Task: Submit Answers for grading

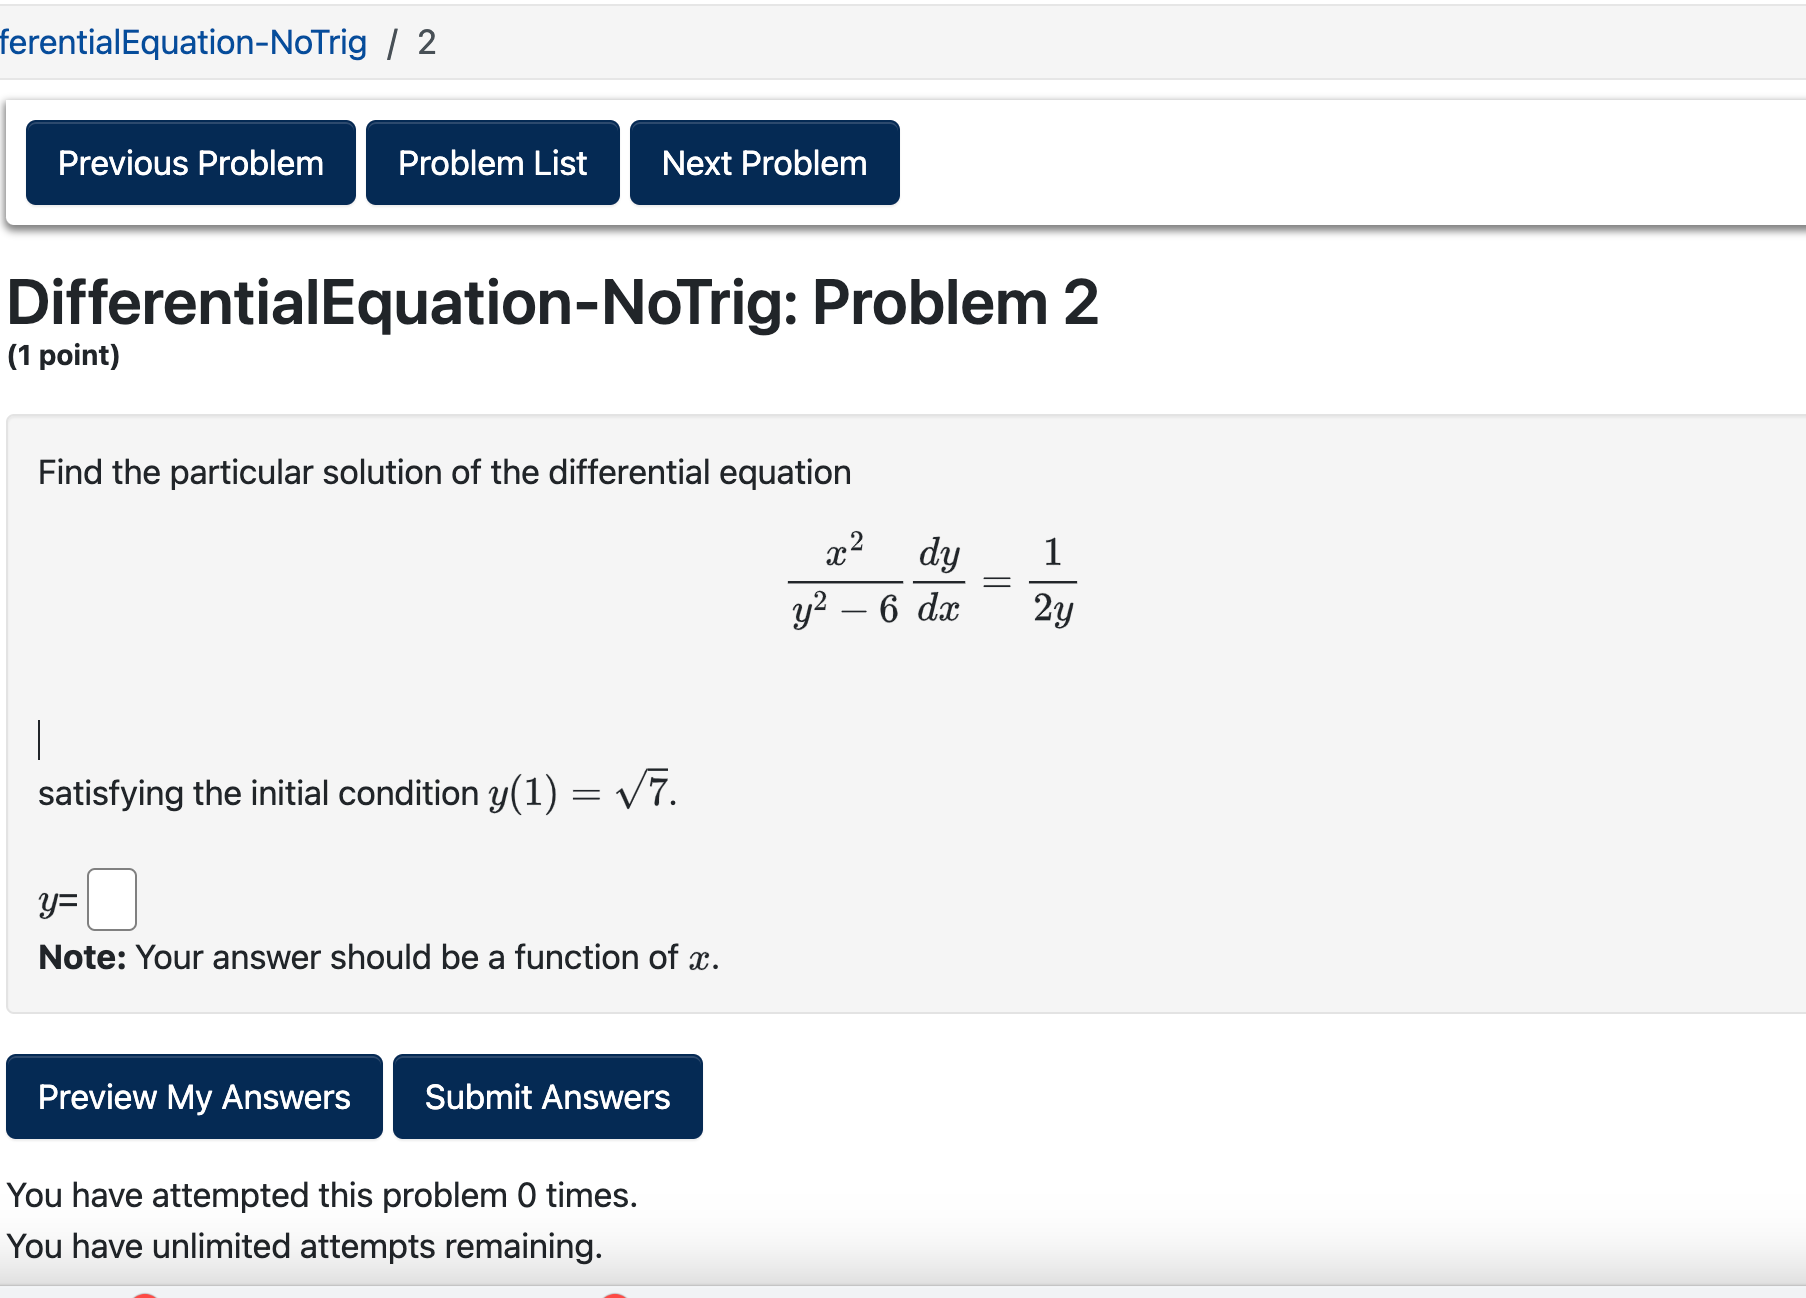Action: (x=547, y=1097)
